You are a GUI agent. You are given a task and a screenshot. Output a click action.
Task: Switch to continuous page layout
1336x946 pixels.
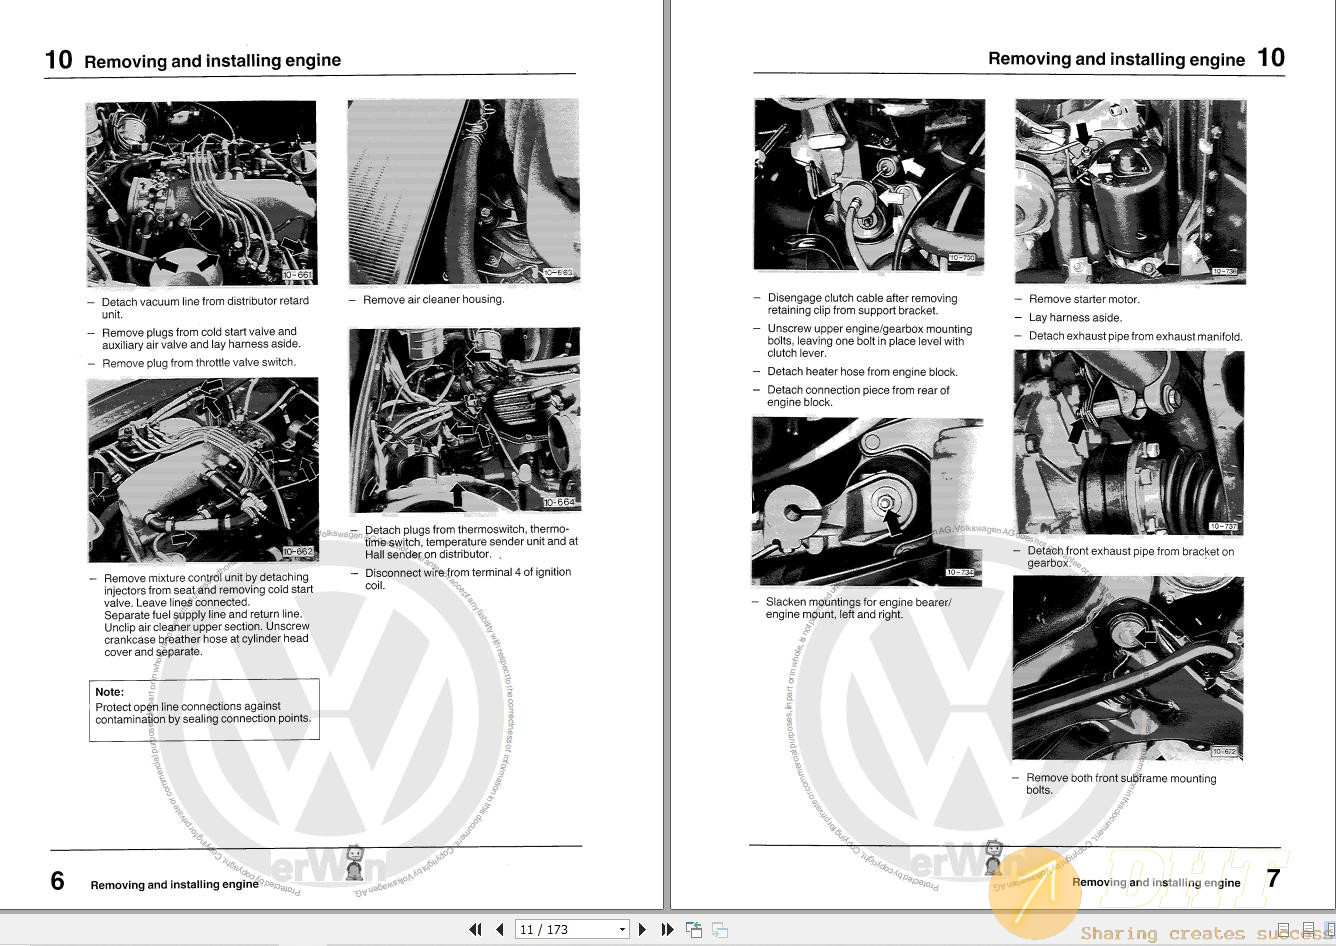(x=1308, y=931)
